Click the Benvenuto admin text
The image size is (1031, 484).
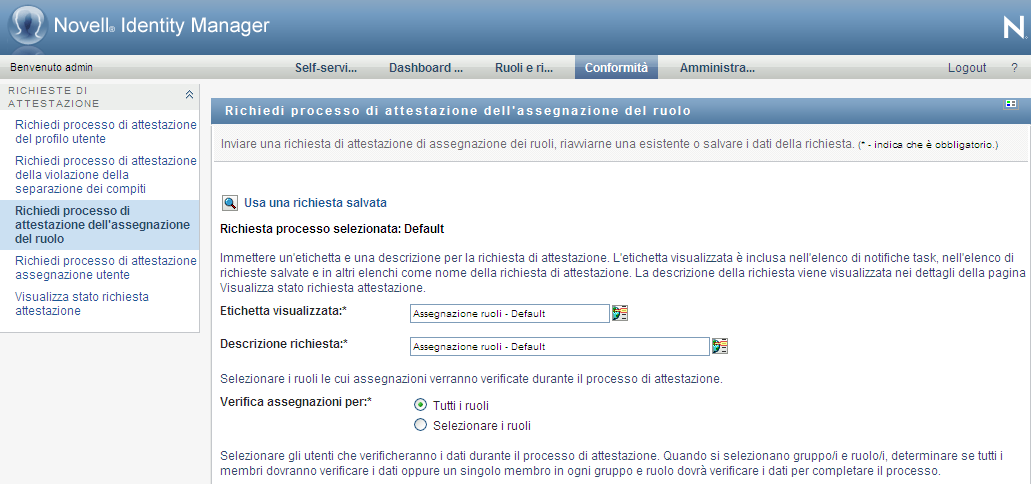coord(51,67)
